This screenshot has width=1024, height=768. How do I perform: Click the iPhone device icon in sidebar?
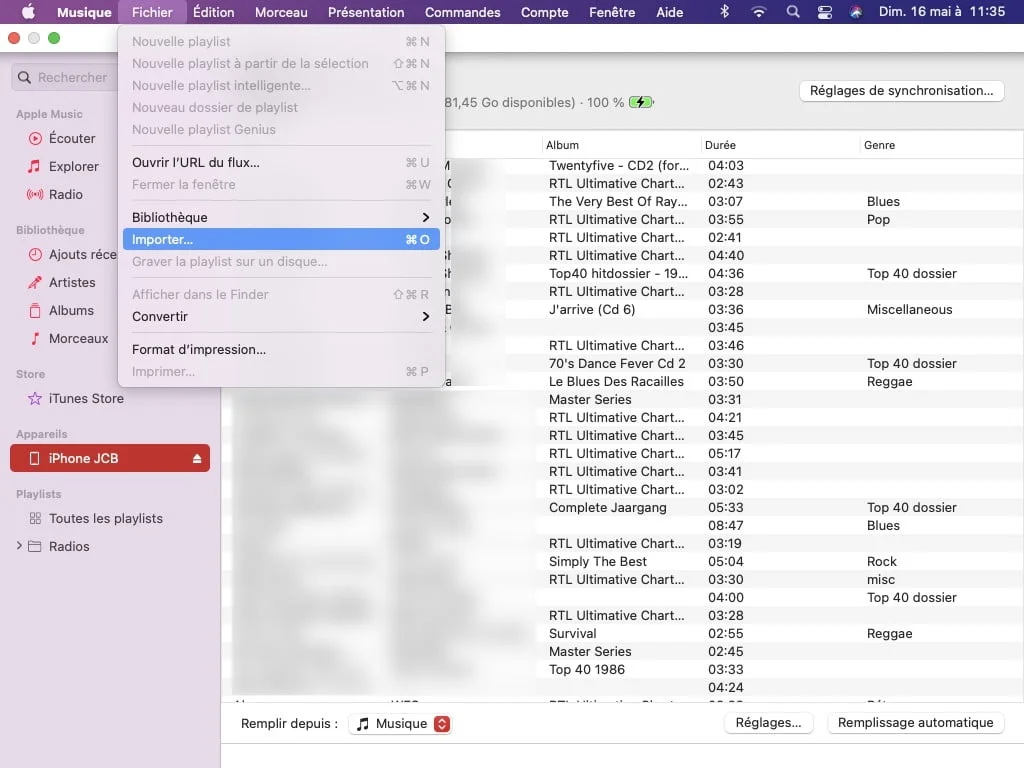pyautogui.click(x=35, y=458)
